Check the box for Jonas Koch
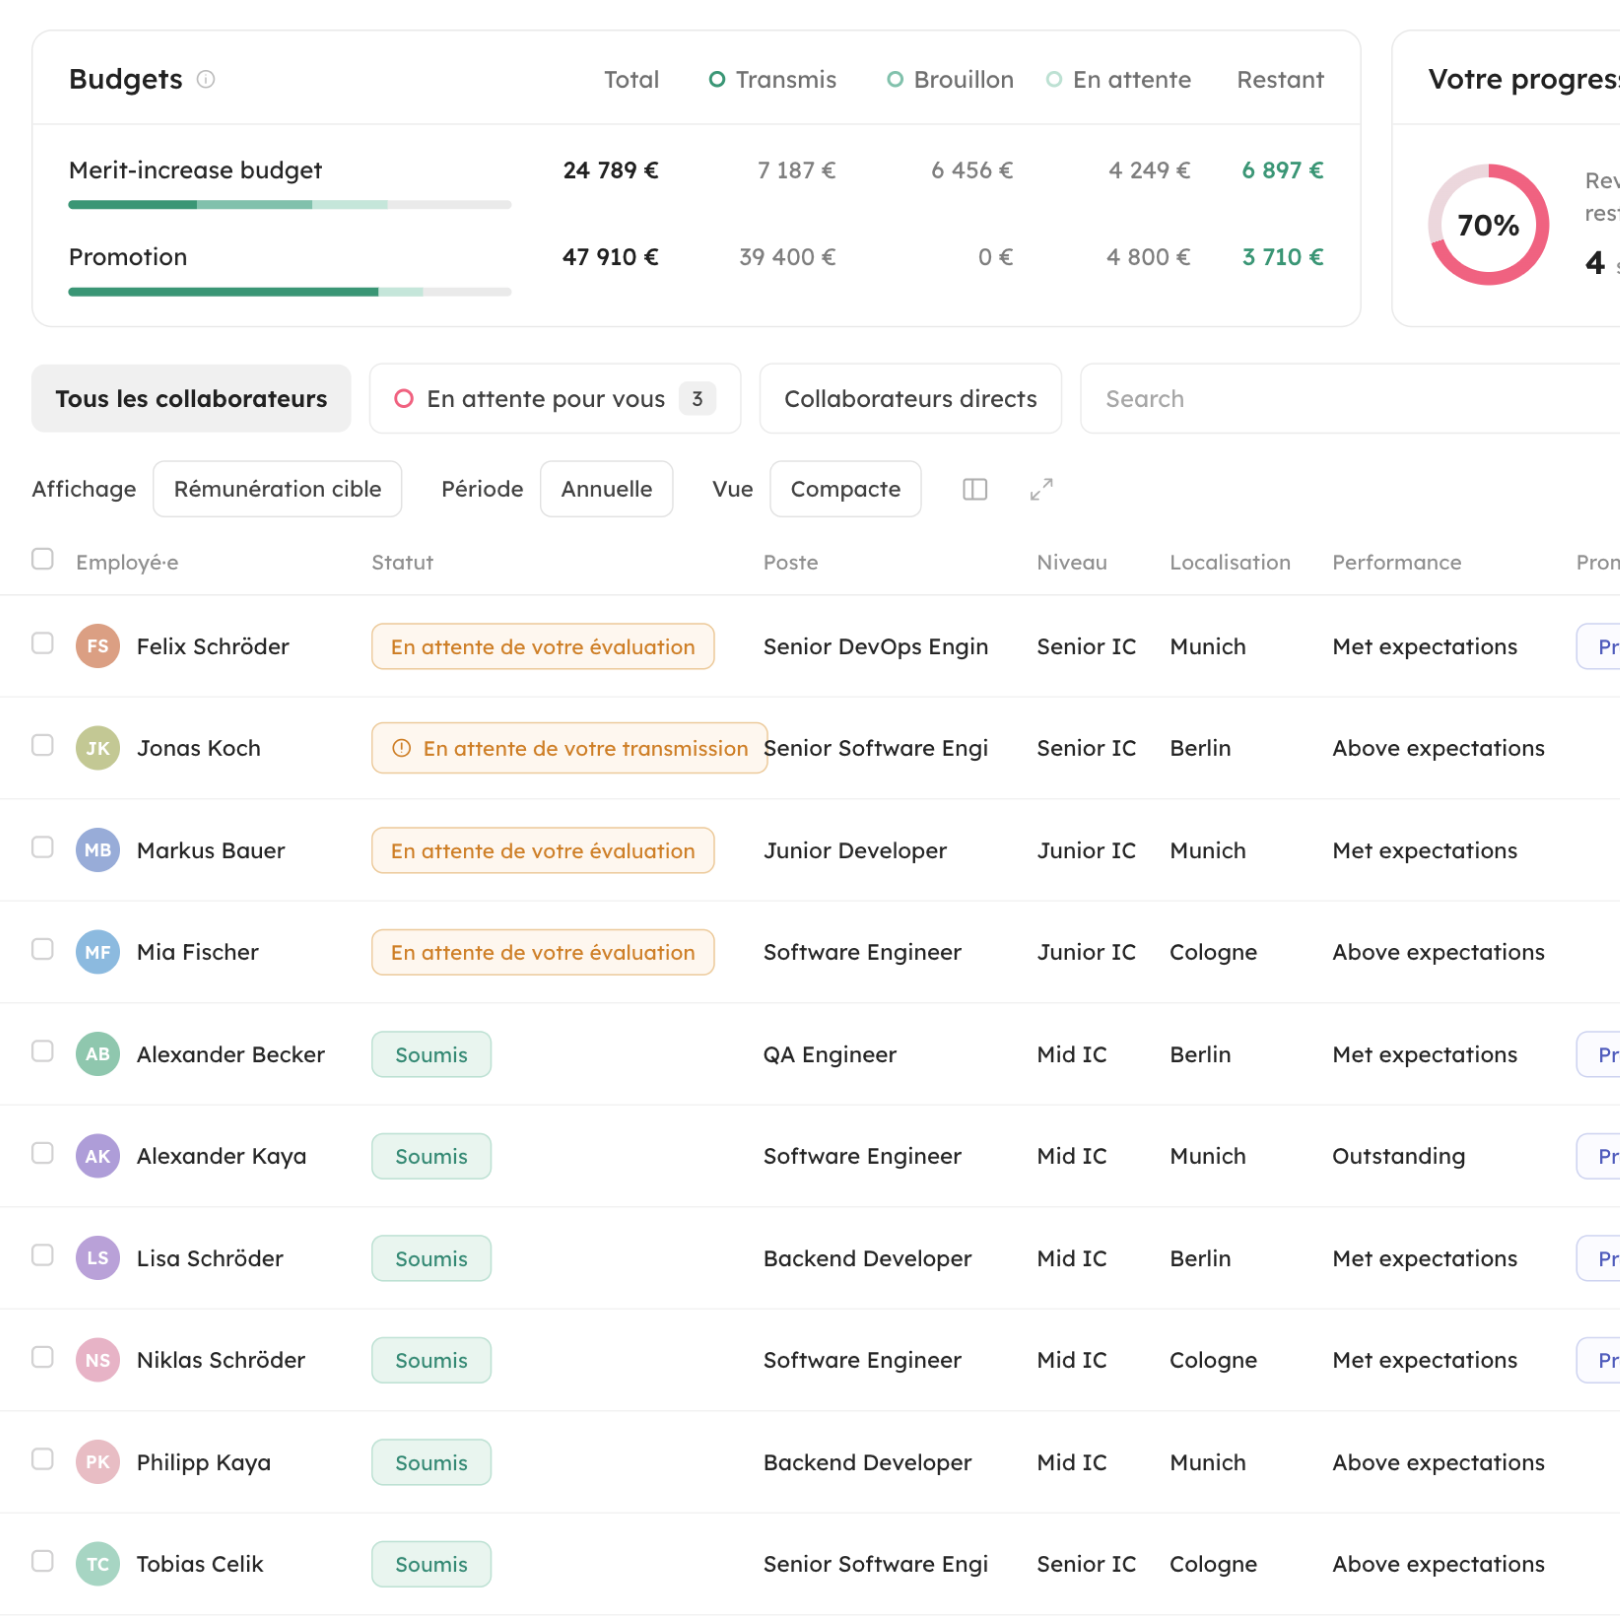The image size is (1620, 1620). click(42, 745)
